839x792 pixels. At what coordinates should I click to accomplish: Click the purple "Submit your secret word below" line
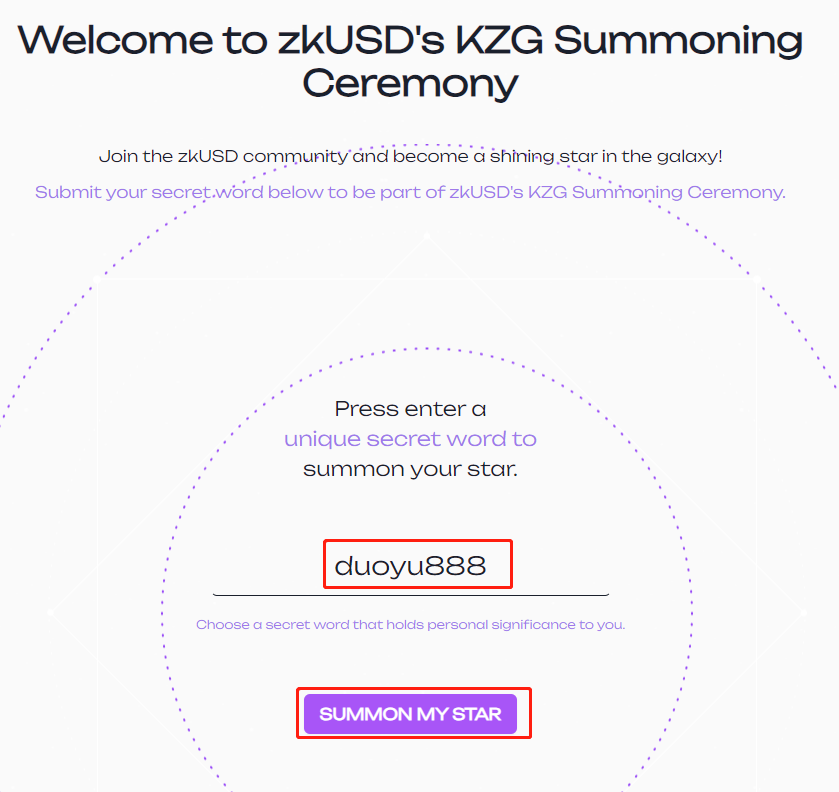click(x=410, y=192)
